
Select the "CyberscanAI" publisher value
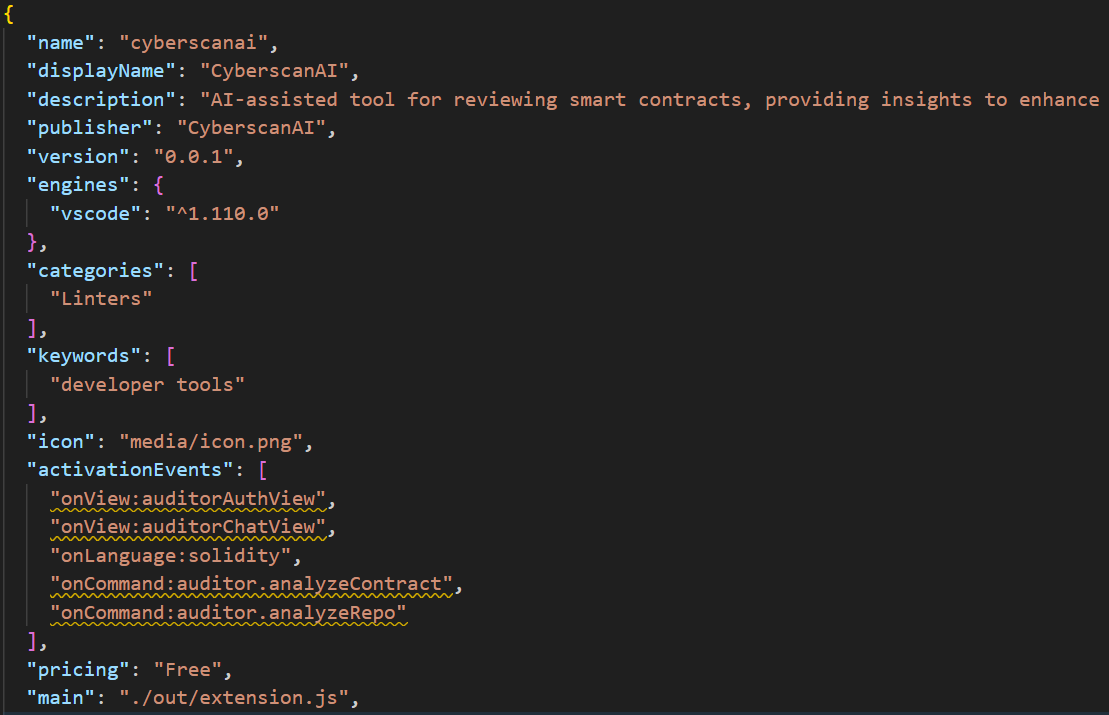click(x=251, y=128)
